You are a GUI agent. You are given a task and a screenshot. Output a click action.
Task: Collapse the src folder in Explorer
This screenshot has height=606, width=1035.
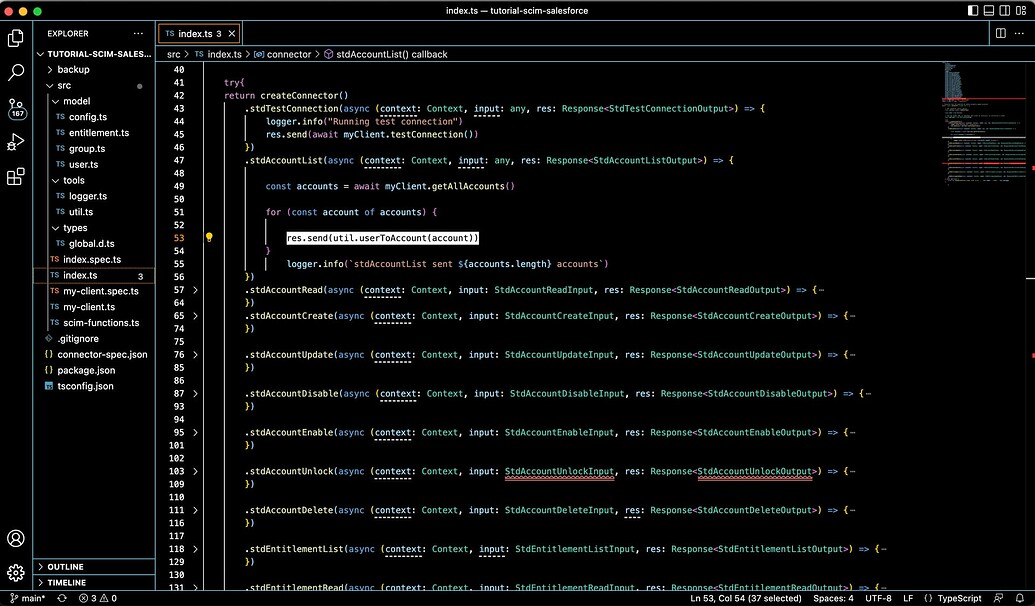point(64,85)
